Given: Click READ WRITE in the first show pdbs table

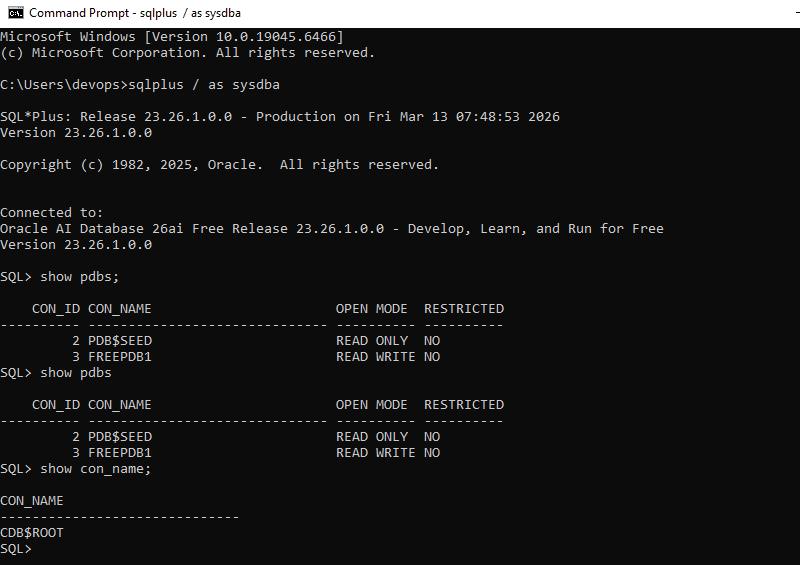Looking at the screenshot, I should (376, 357).
